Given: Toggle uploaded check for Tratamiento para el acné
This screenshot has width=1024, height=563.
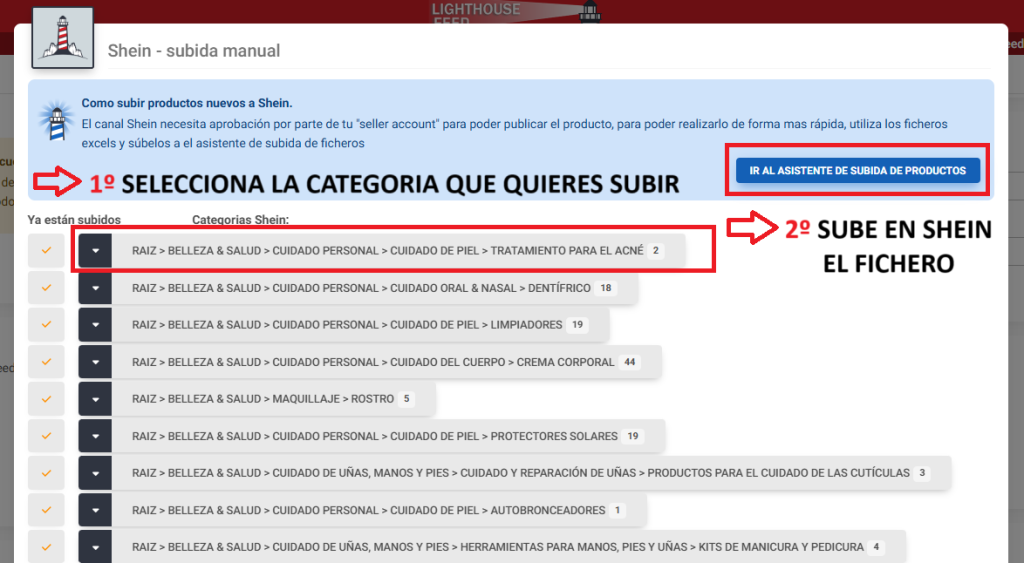Looking at the screenshot, I should tap(46, 251).
